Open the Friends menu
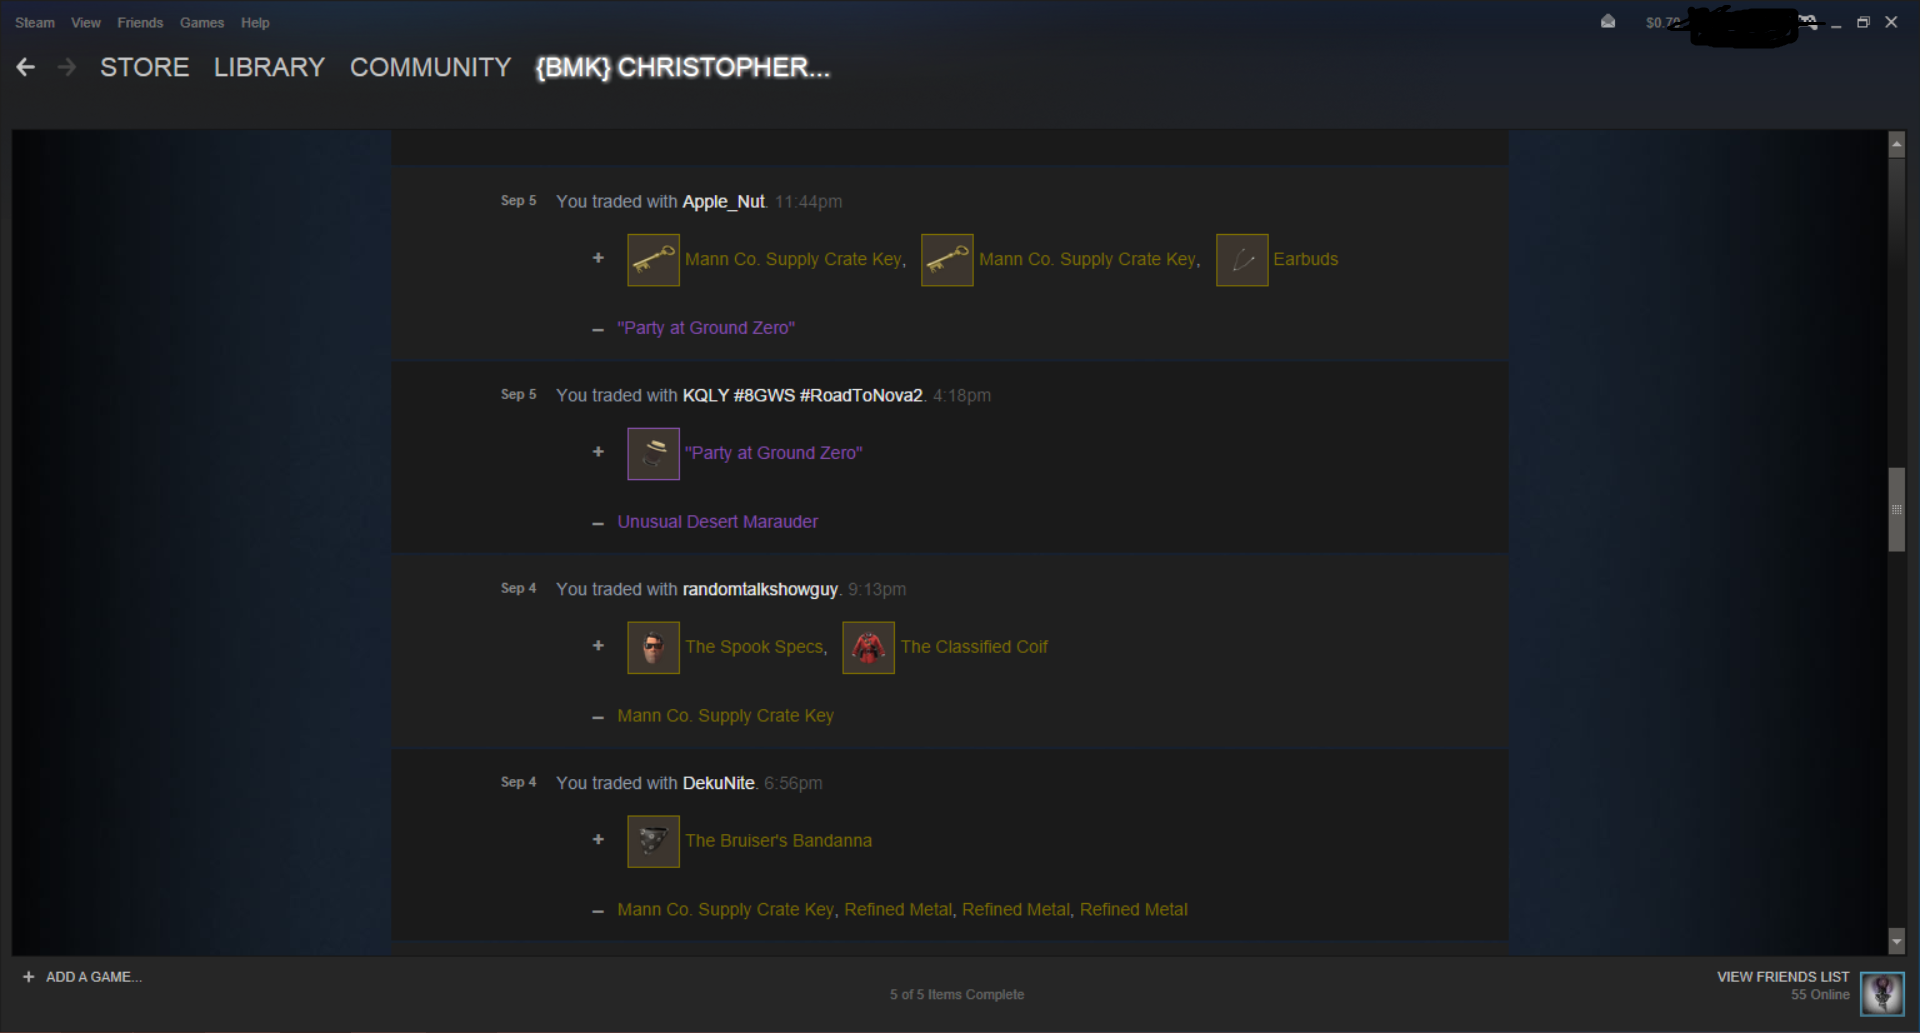The width and height of the screenshot is (1920, 1033). pyautogui.click(x=140, y=22)
